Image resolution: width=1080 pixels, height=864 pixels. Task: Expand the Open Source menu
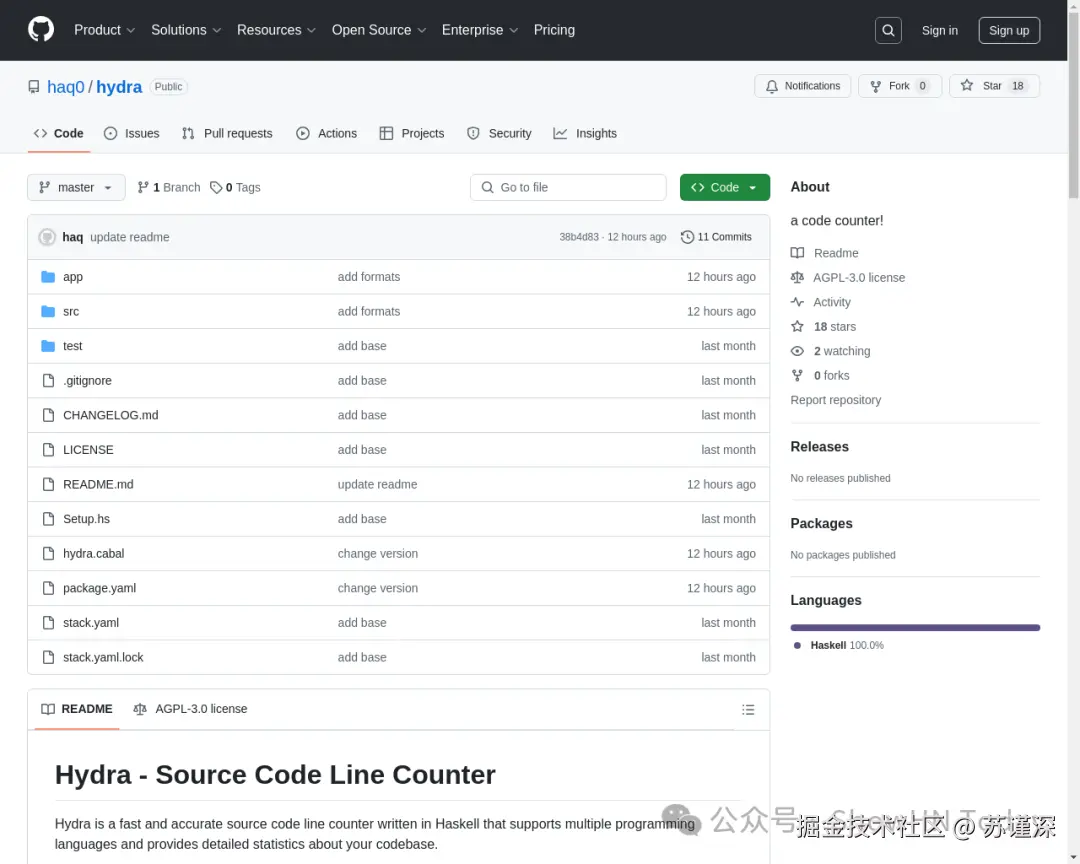pyautogui.click(x=379, y=30)
